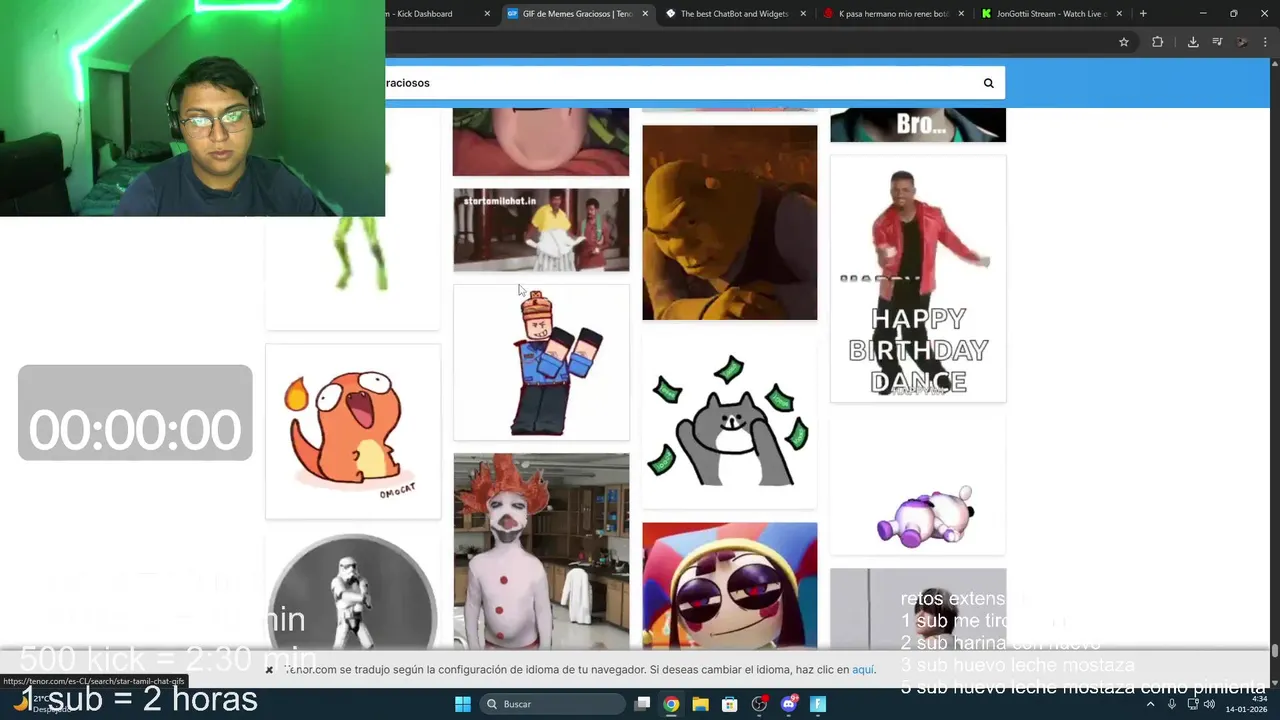The height and width of the screenshot is (720, 1280).
Task: Open the Happy Birthday Dance GIF
Action: point(918,279)
